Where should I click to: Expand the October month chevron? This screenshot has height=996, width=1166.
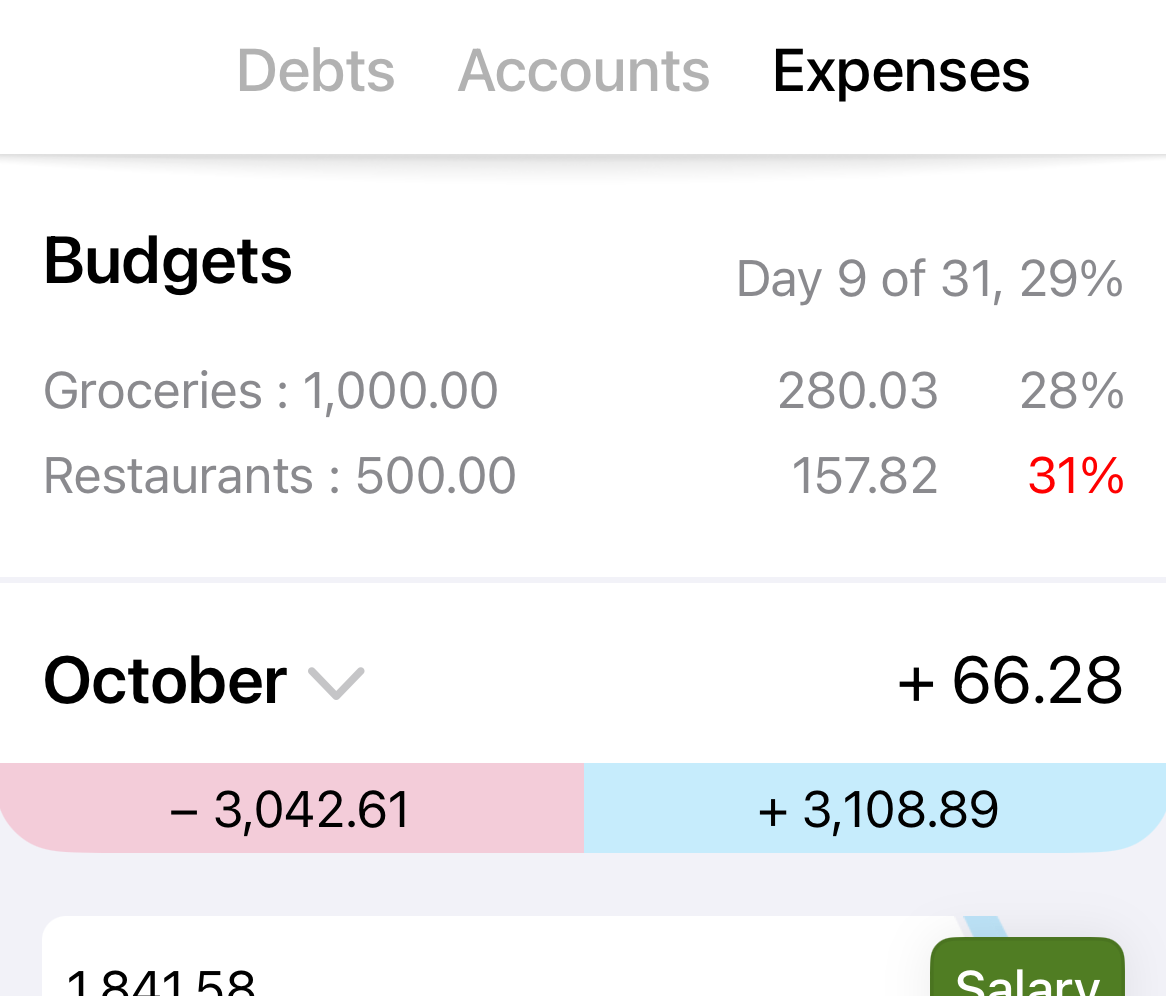(x=336, y=683)
